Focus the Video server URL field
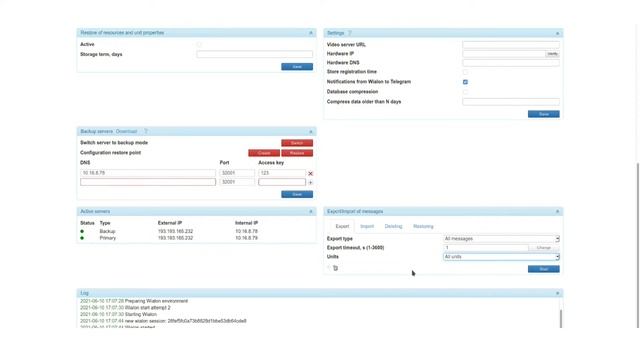Screen dimensions: 640x360 [x=511, y=44]
